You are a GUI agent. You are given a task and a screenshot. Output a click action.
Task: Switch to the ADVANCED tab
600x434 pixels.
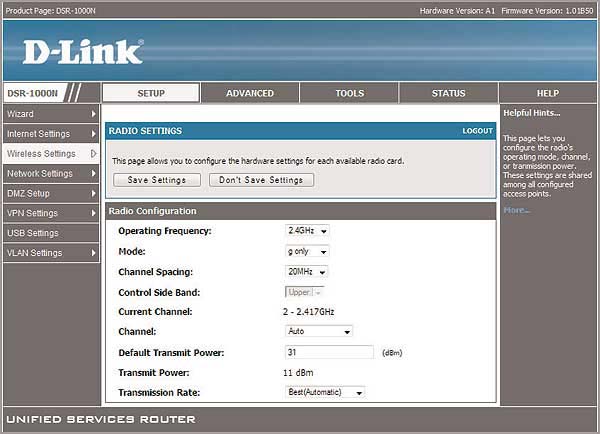tap(250, 93)
